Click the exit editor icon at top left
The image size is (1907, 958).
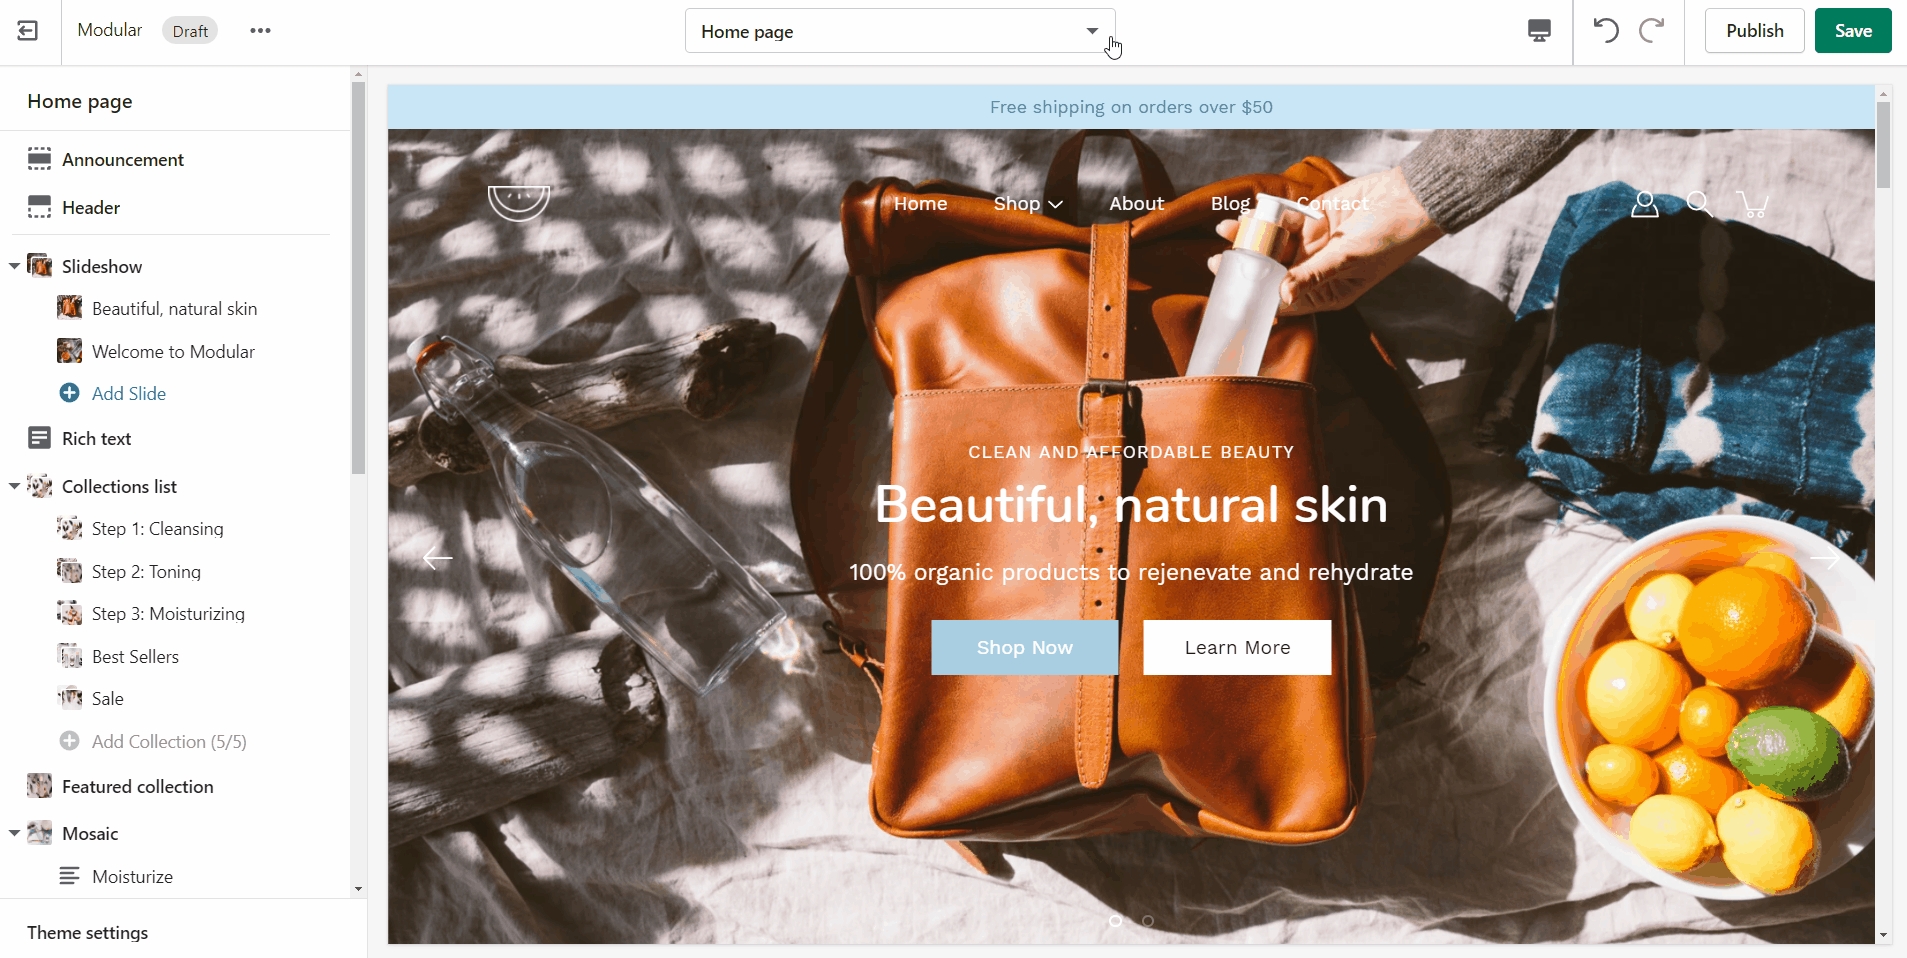[x=28, y=31]
